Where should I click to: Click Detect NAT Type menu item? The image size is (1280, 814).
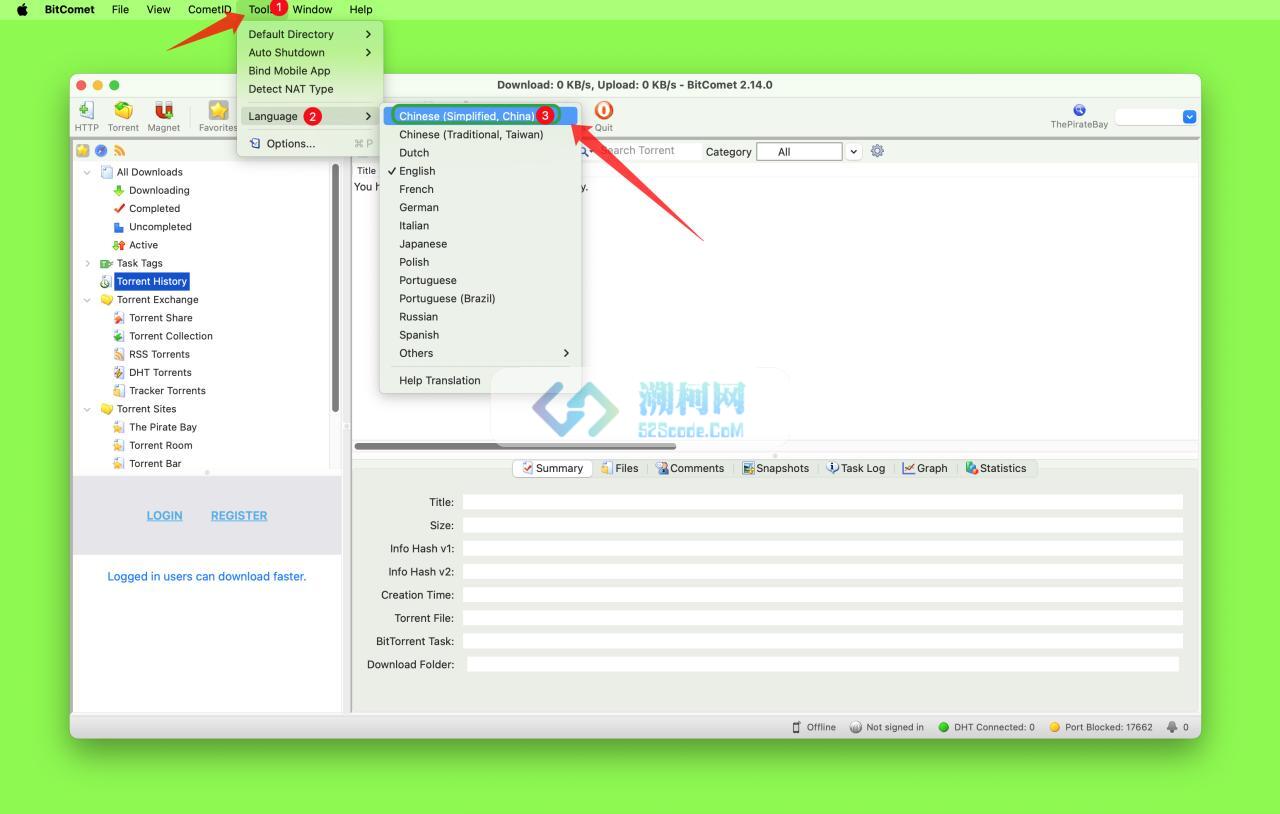(x=310, y=89)
